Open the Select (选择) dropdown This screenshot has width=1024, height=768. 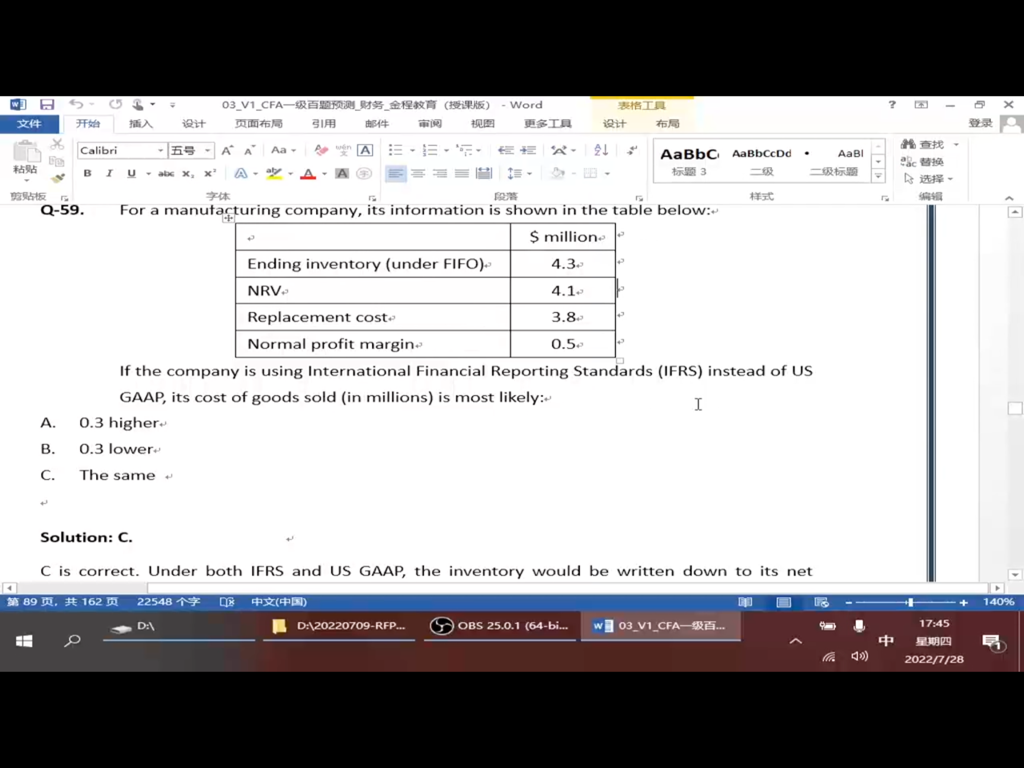pyautogui.click(x=929, y=179)
